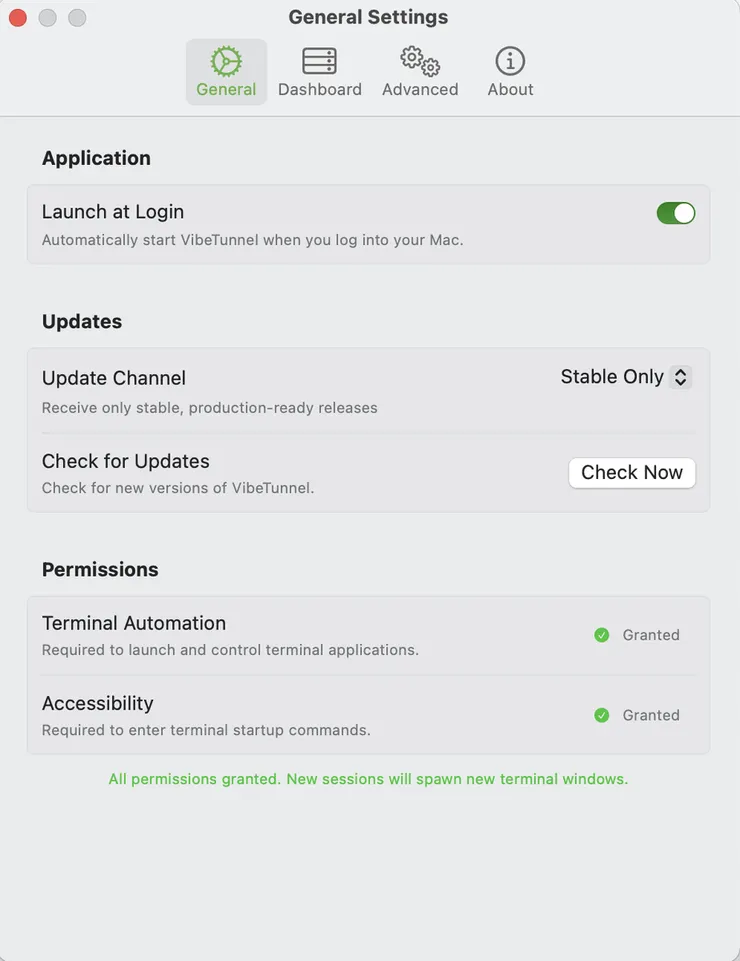This screenshot has height=961, width=740.
Task: Click the Stable Only chevron arrows
Action: click(x=681, y=377)
